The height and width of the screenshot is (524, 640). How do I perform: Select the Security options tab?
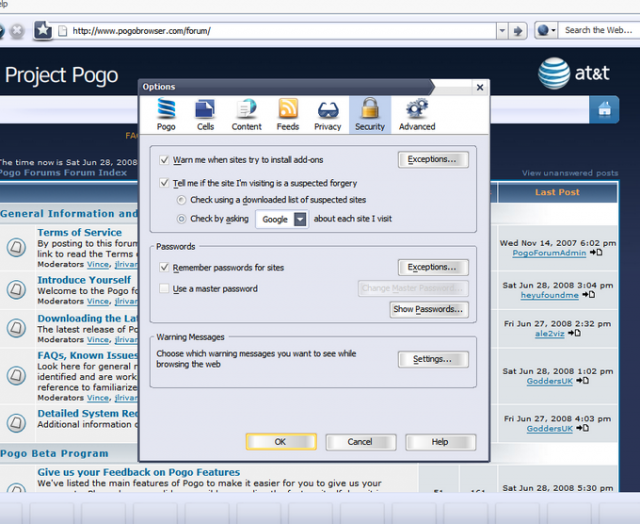370,115
